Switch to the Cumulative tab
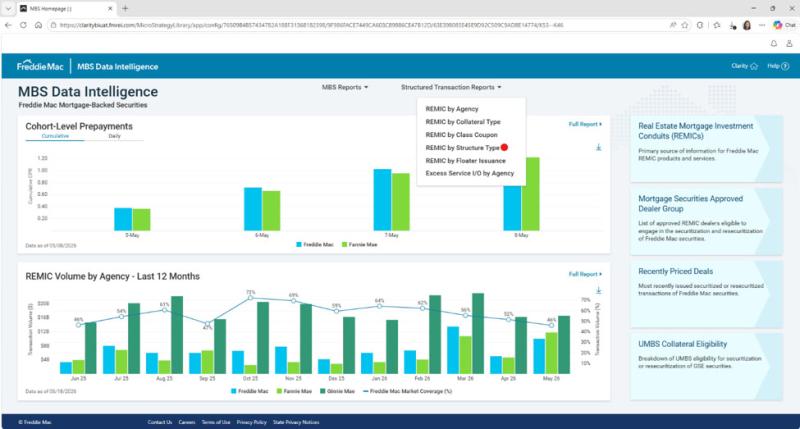 coord(55,136)
